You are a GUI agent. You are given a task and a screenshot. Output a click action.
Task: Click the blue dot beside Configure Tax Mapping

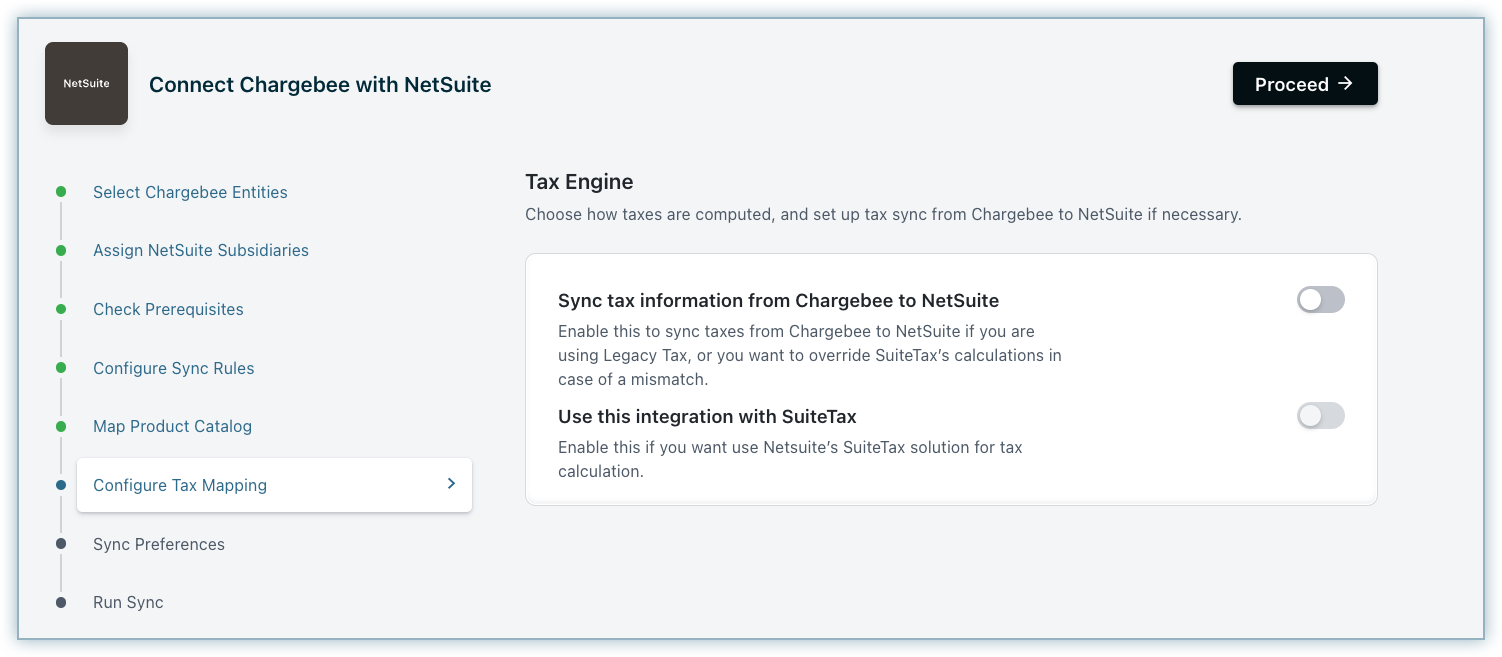[x=61, y=485]
